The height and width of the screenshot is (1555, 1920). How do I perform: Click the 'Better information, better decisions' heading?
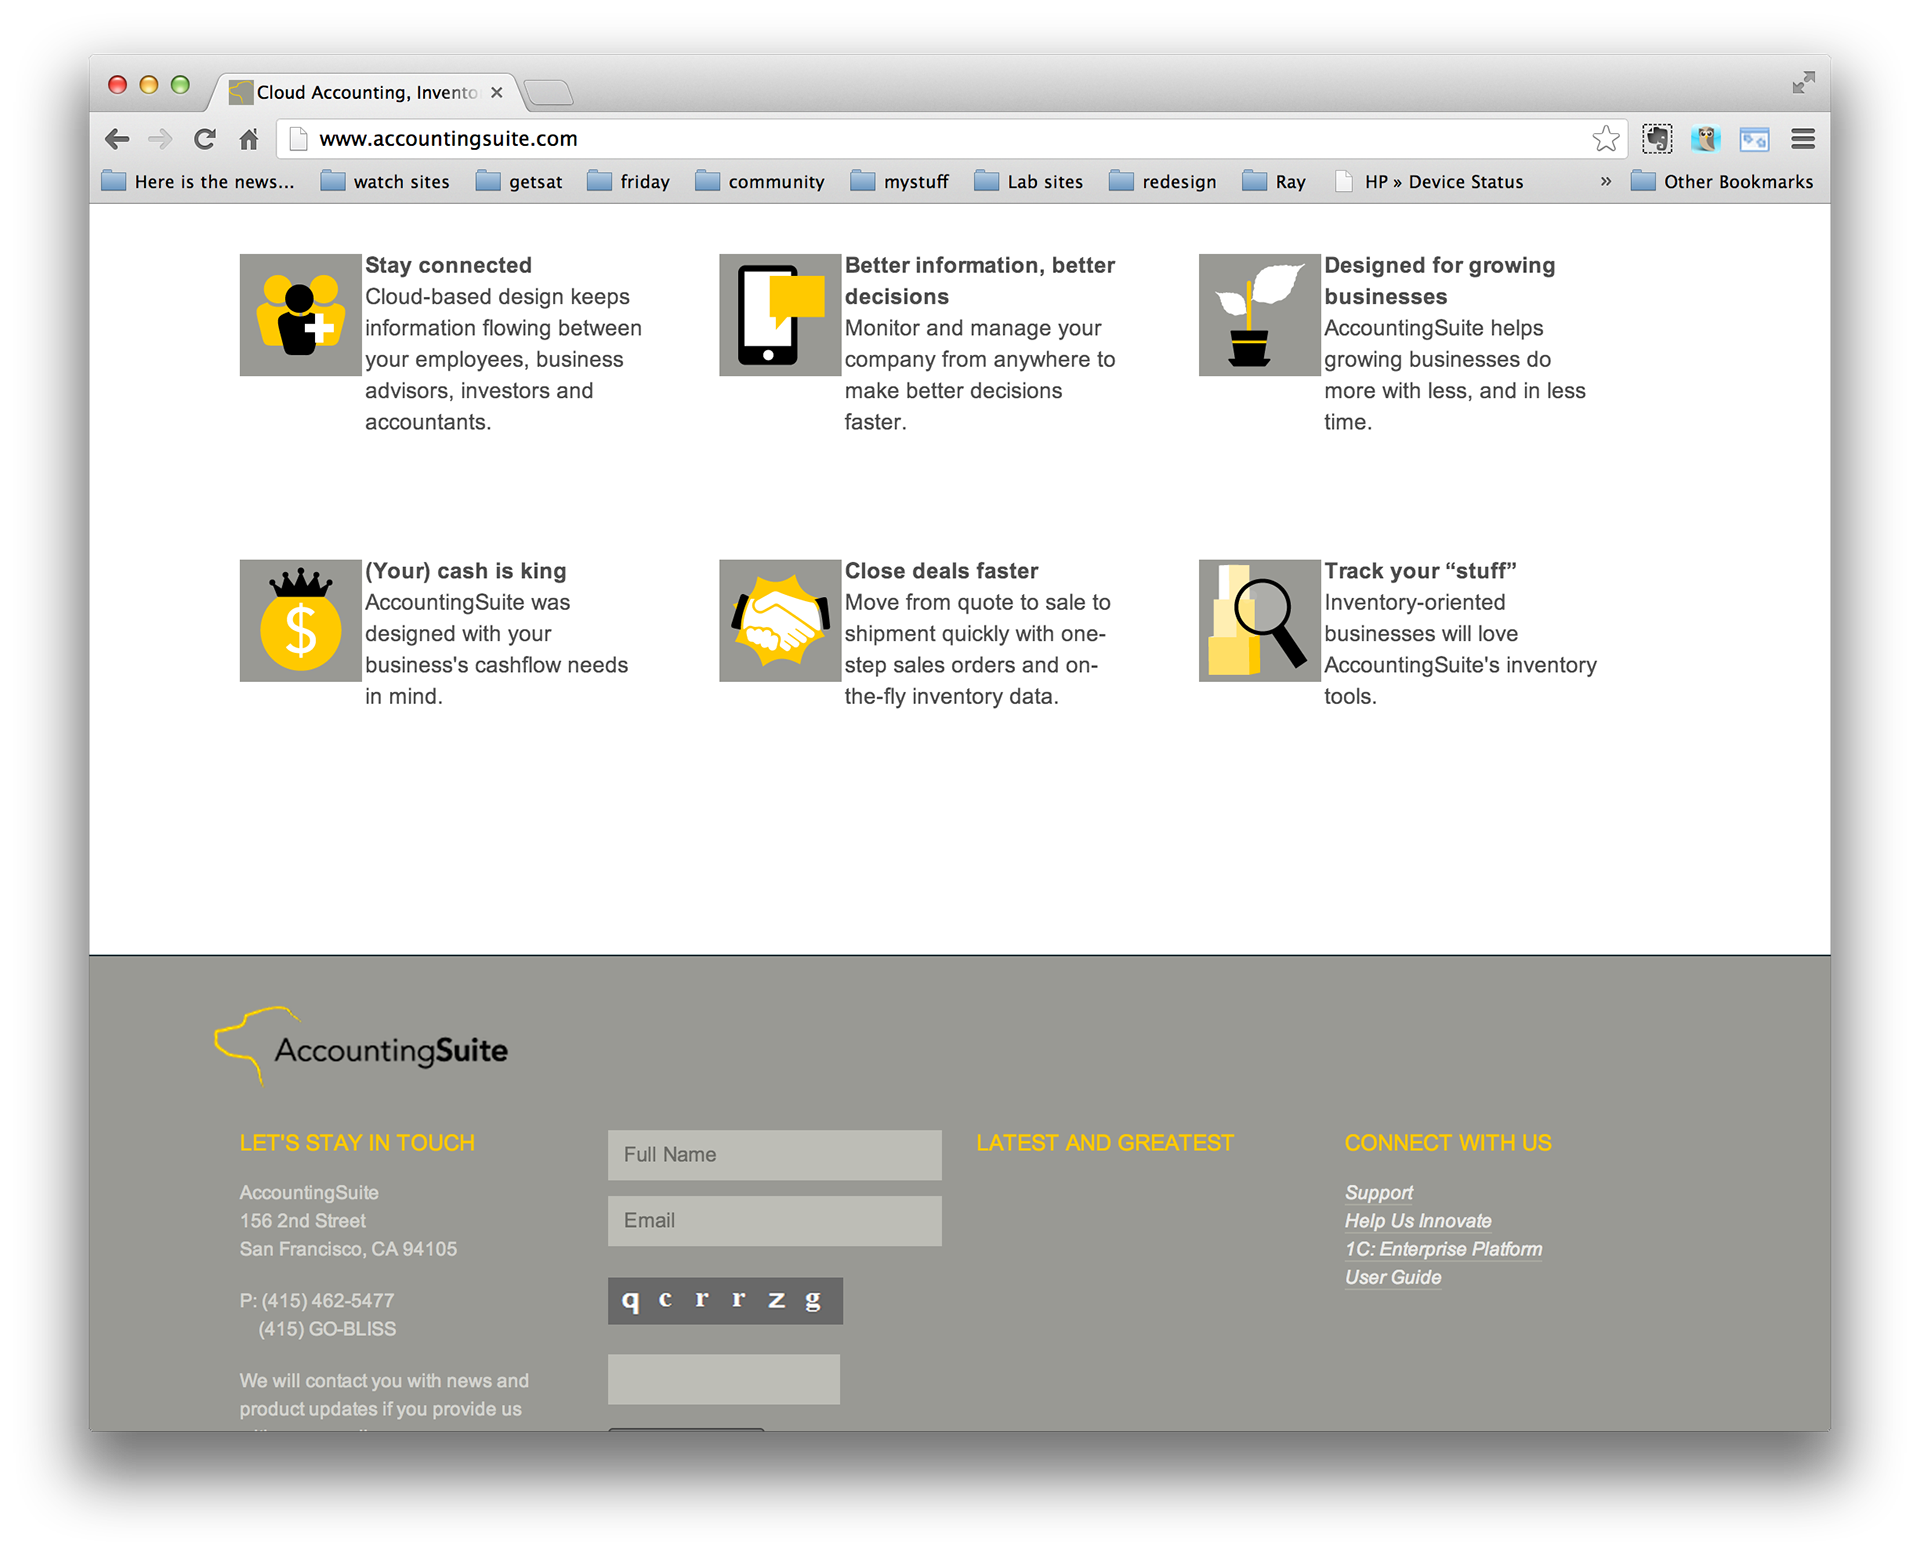(980, 281)
